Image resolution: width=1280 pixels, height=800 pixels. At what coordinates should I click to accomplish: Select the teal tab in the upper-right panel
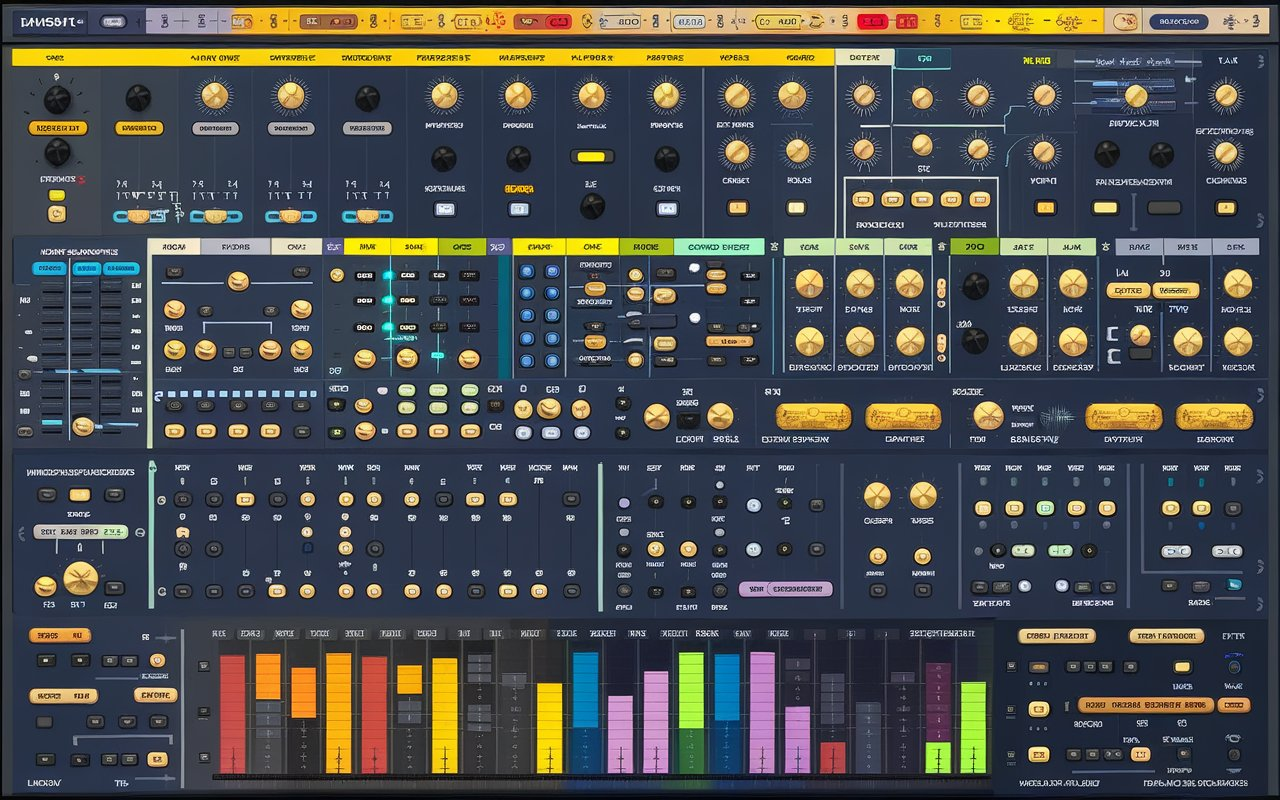[x=922, y=59]
